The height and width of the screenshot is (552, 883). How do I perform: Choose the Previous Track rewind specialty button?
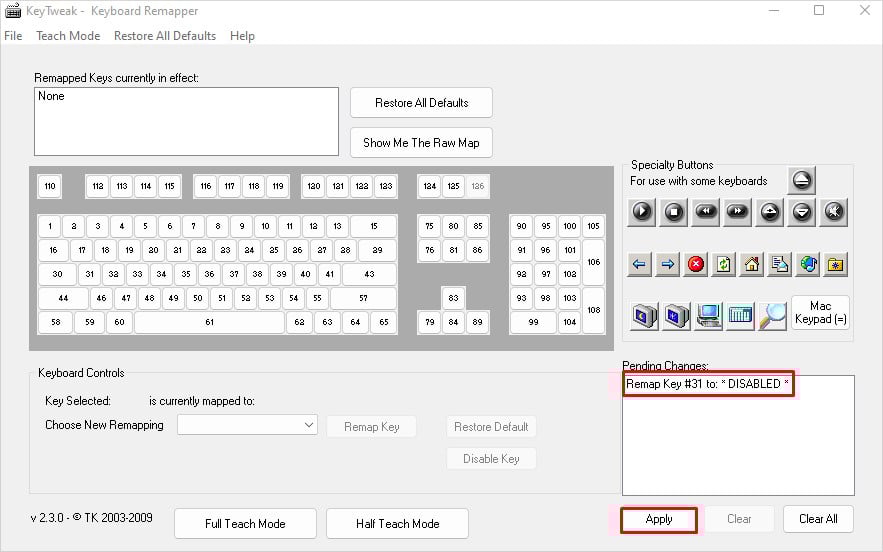706,212
